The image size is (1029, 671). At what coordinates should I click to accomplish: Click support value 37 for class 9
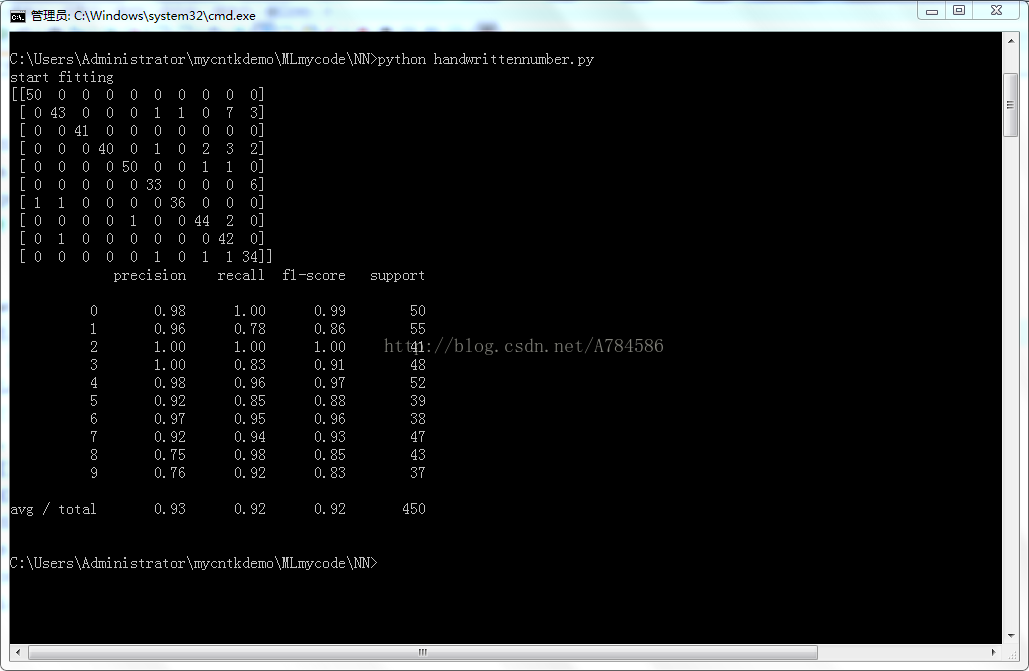point(418,473)
